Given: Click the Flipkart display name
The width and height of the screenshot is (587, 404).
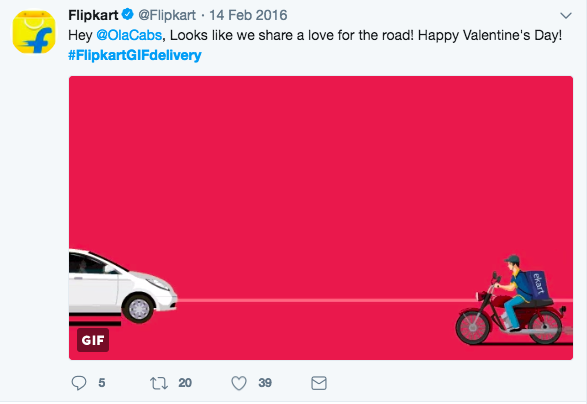Looking at the screenshot, I should point(93,15).
